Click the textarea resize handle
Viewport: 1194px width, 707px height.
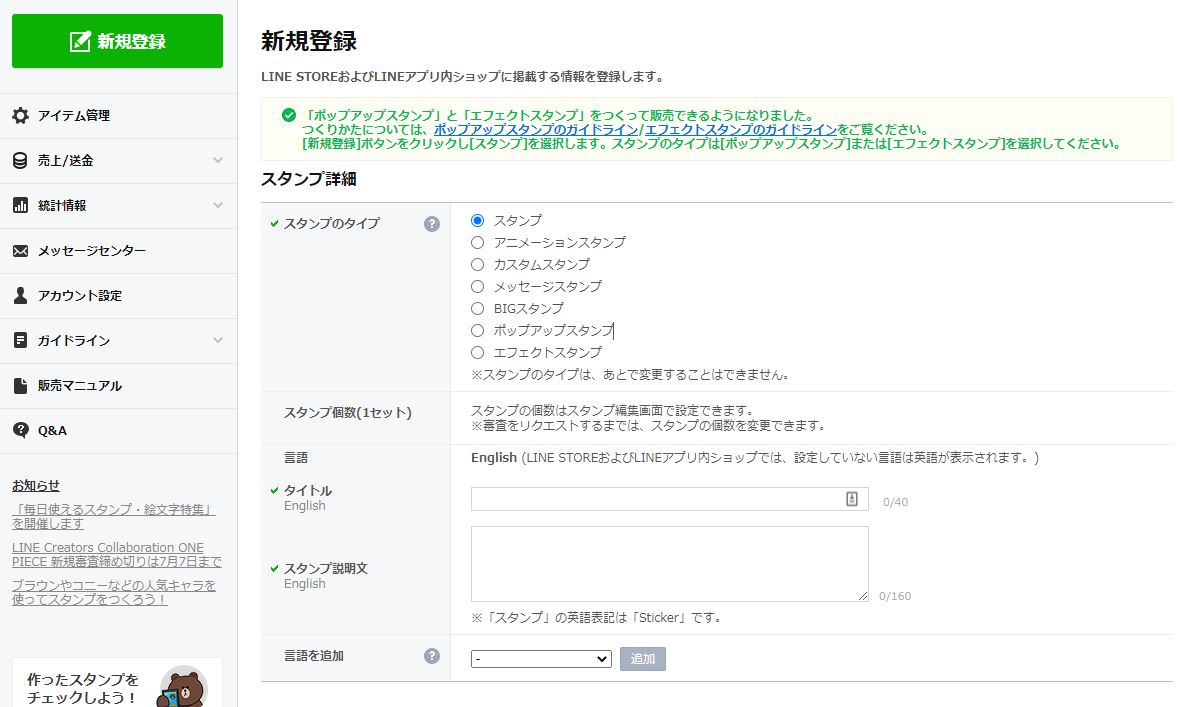(863, 596)
